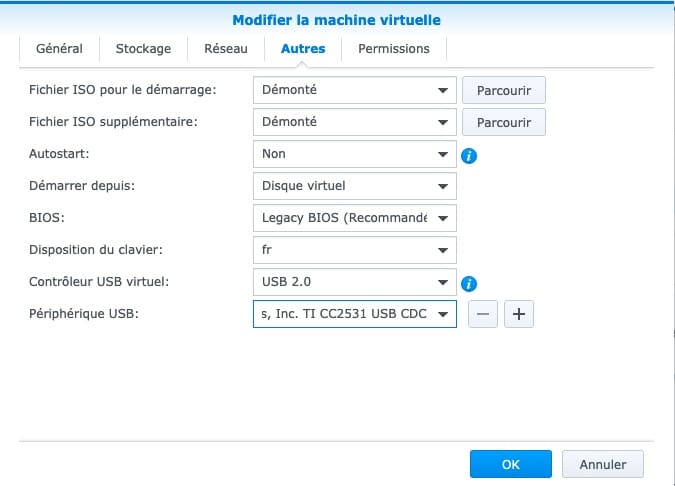Open the Fichier ISO pour le démarrage dropdown
675x486 pixels.
(355, 90)
